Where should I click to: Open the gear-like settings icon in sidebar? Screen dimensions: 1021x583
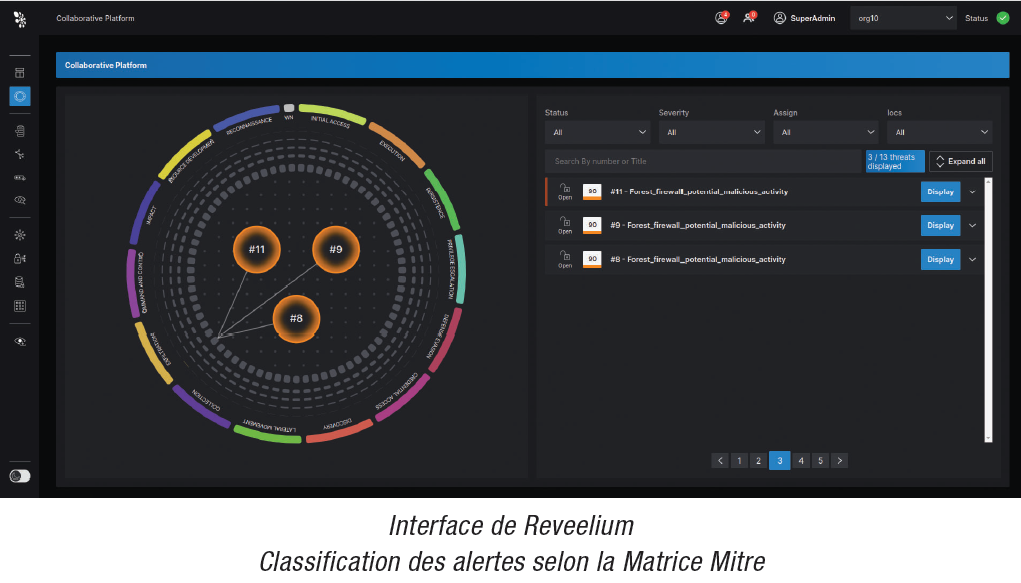pyautogui.click(x=20, y=235)
